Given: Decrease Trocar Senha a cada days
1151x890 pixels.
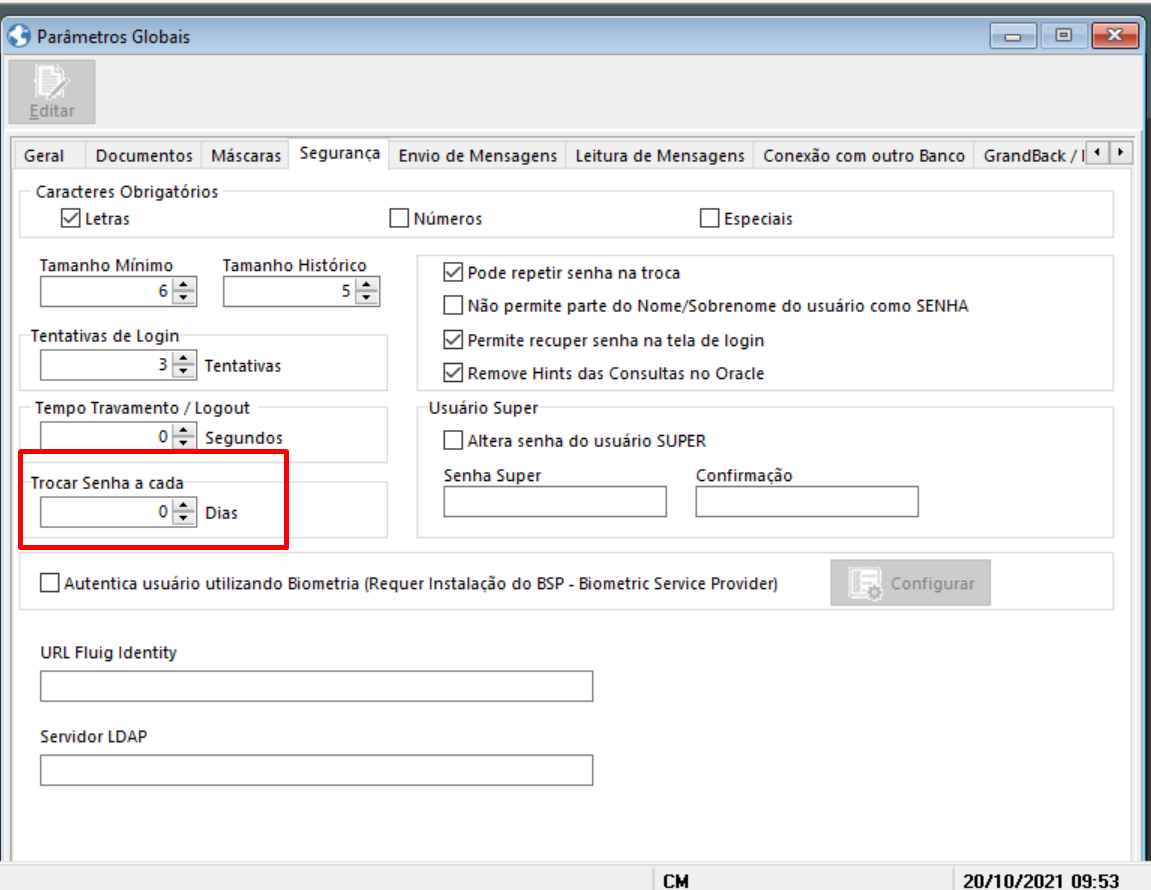Looking at the screenshot, I should [184, 518].
